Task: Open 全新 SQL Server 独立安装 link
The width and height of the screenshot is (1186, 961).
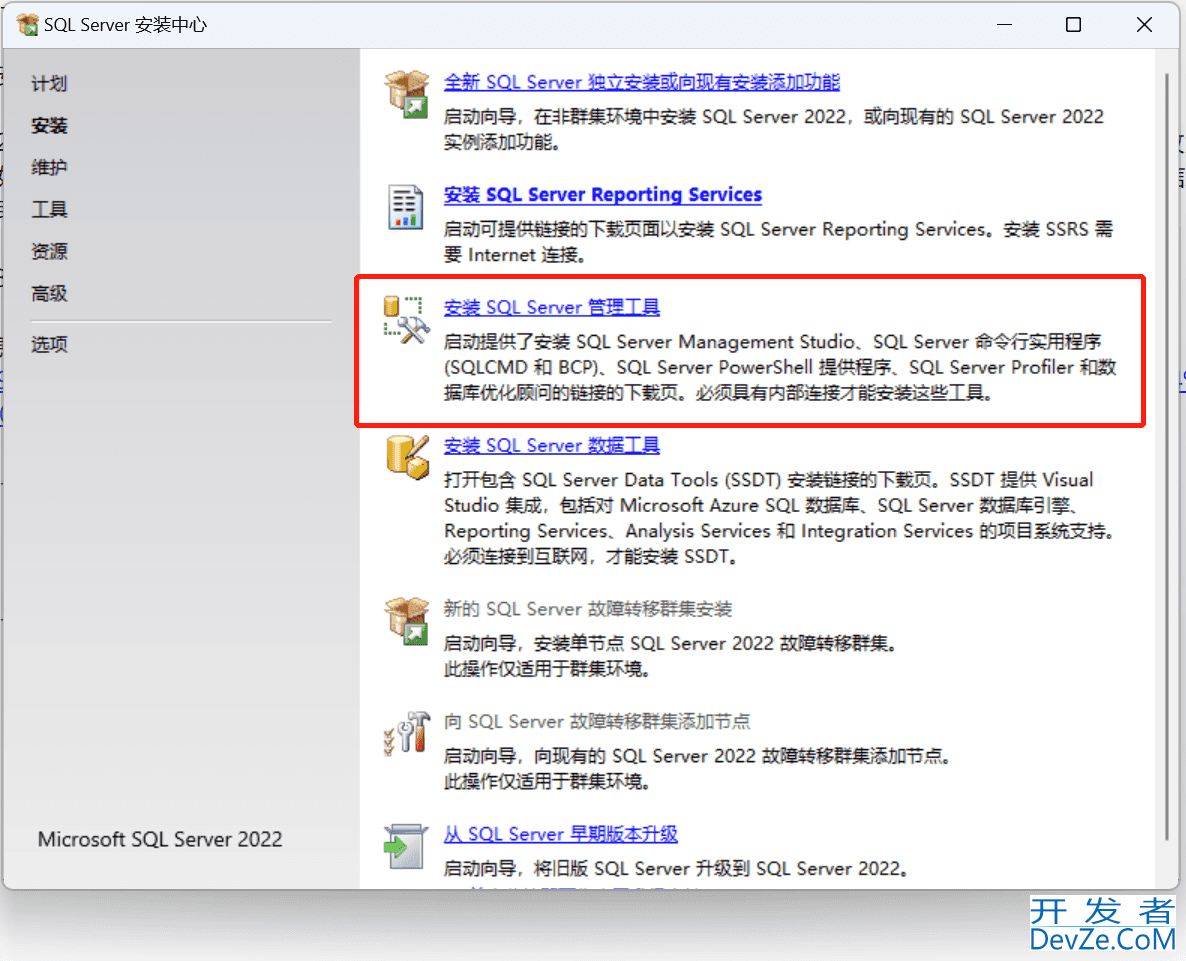Action: click(641, 82)
